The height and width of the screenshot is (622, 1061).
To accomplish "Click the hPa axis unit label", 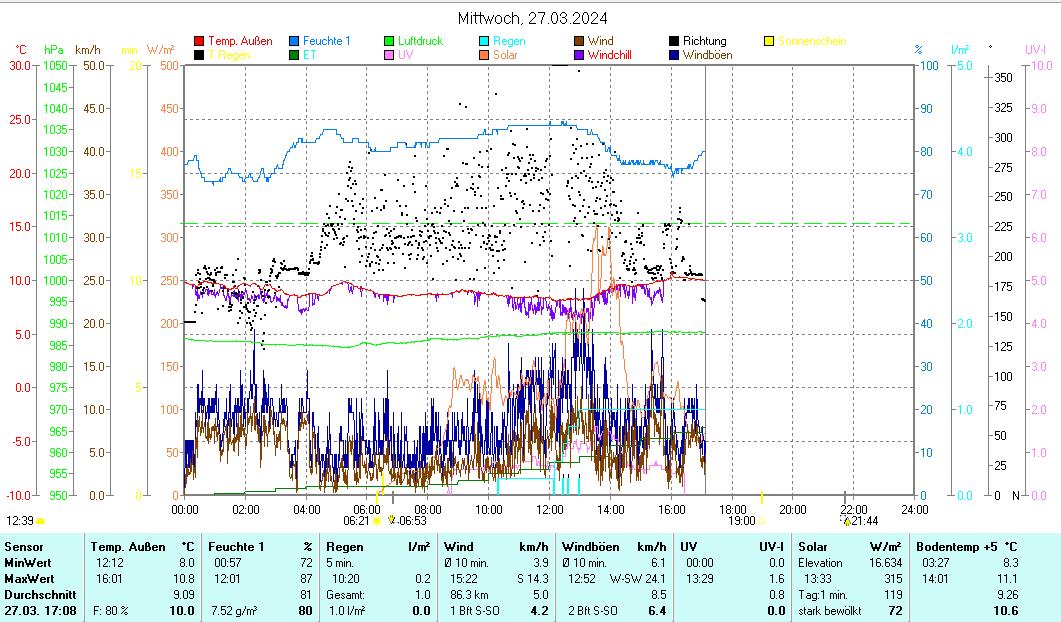I will coord(53,49).
